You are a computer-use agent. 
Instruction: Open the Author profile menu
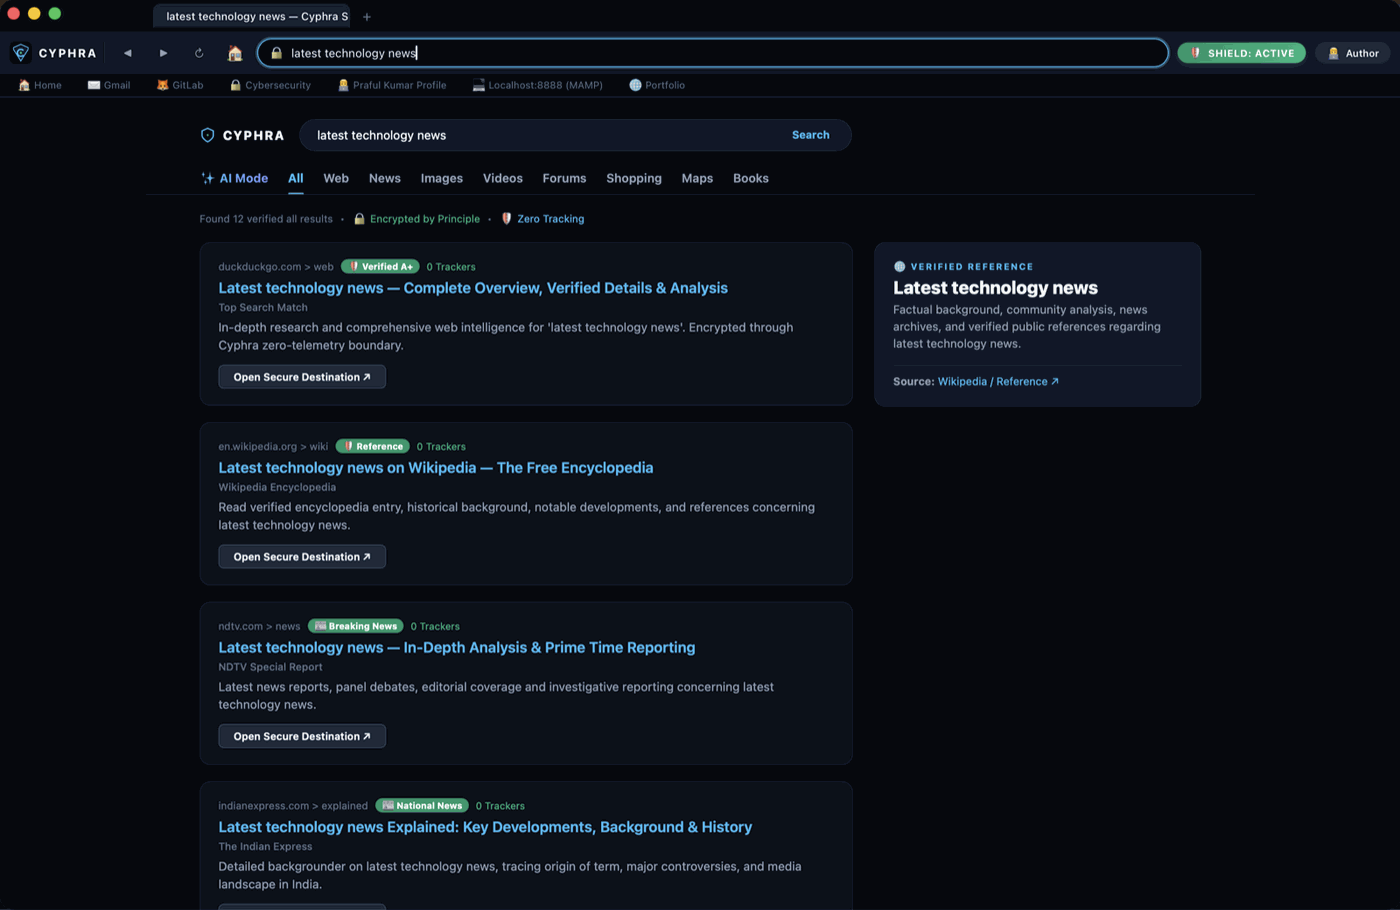tap(1352, 53)
